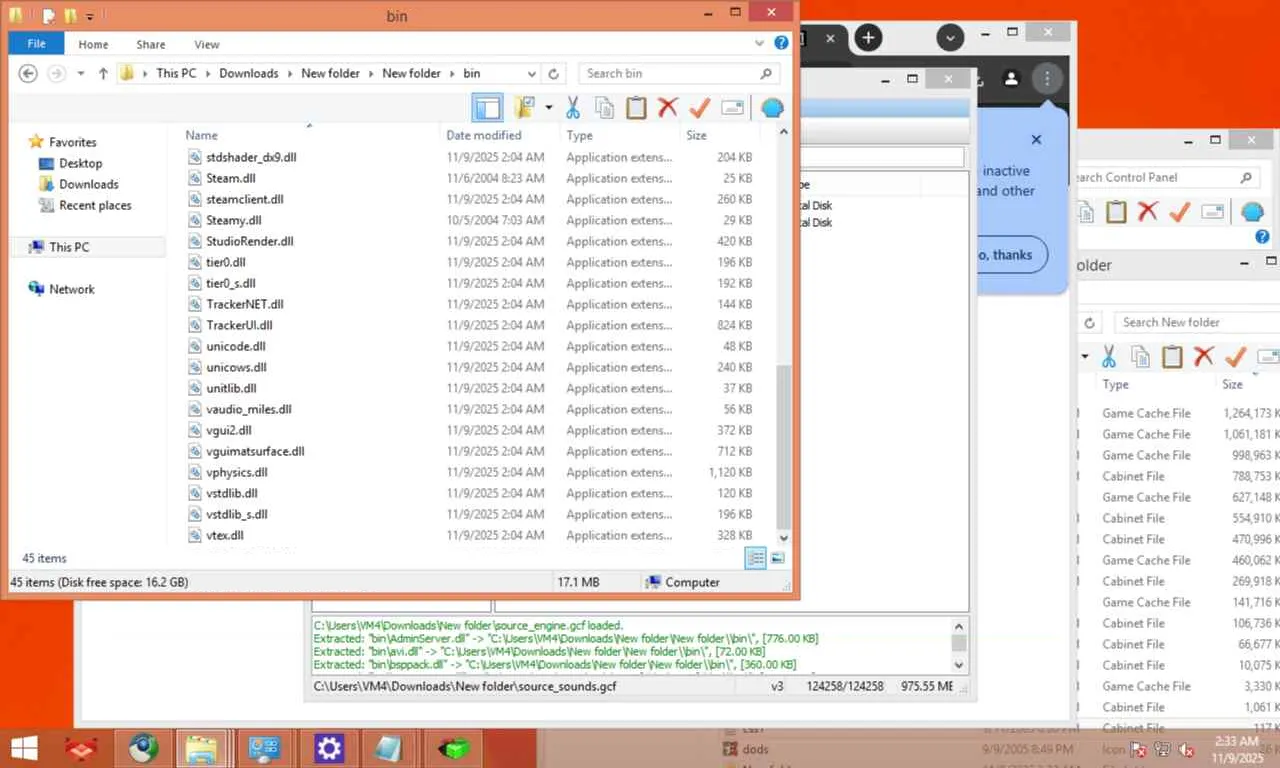Image resolution: width=1280 pixels, height=768 pixels.
Task: Open the Home ribbon tab
Action: click(x=93, y=44)
